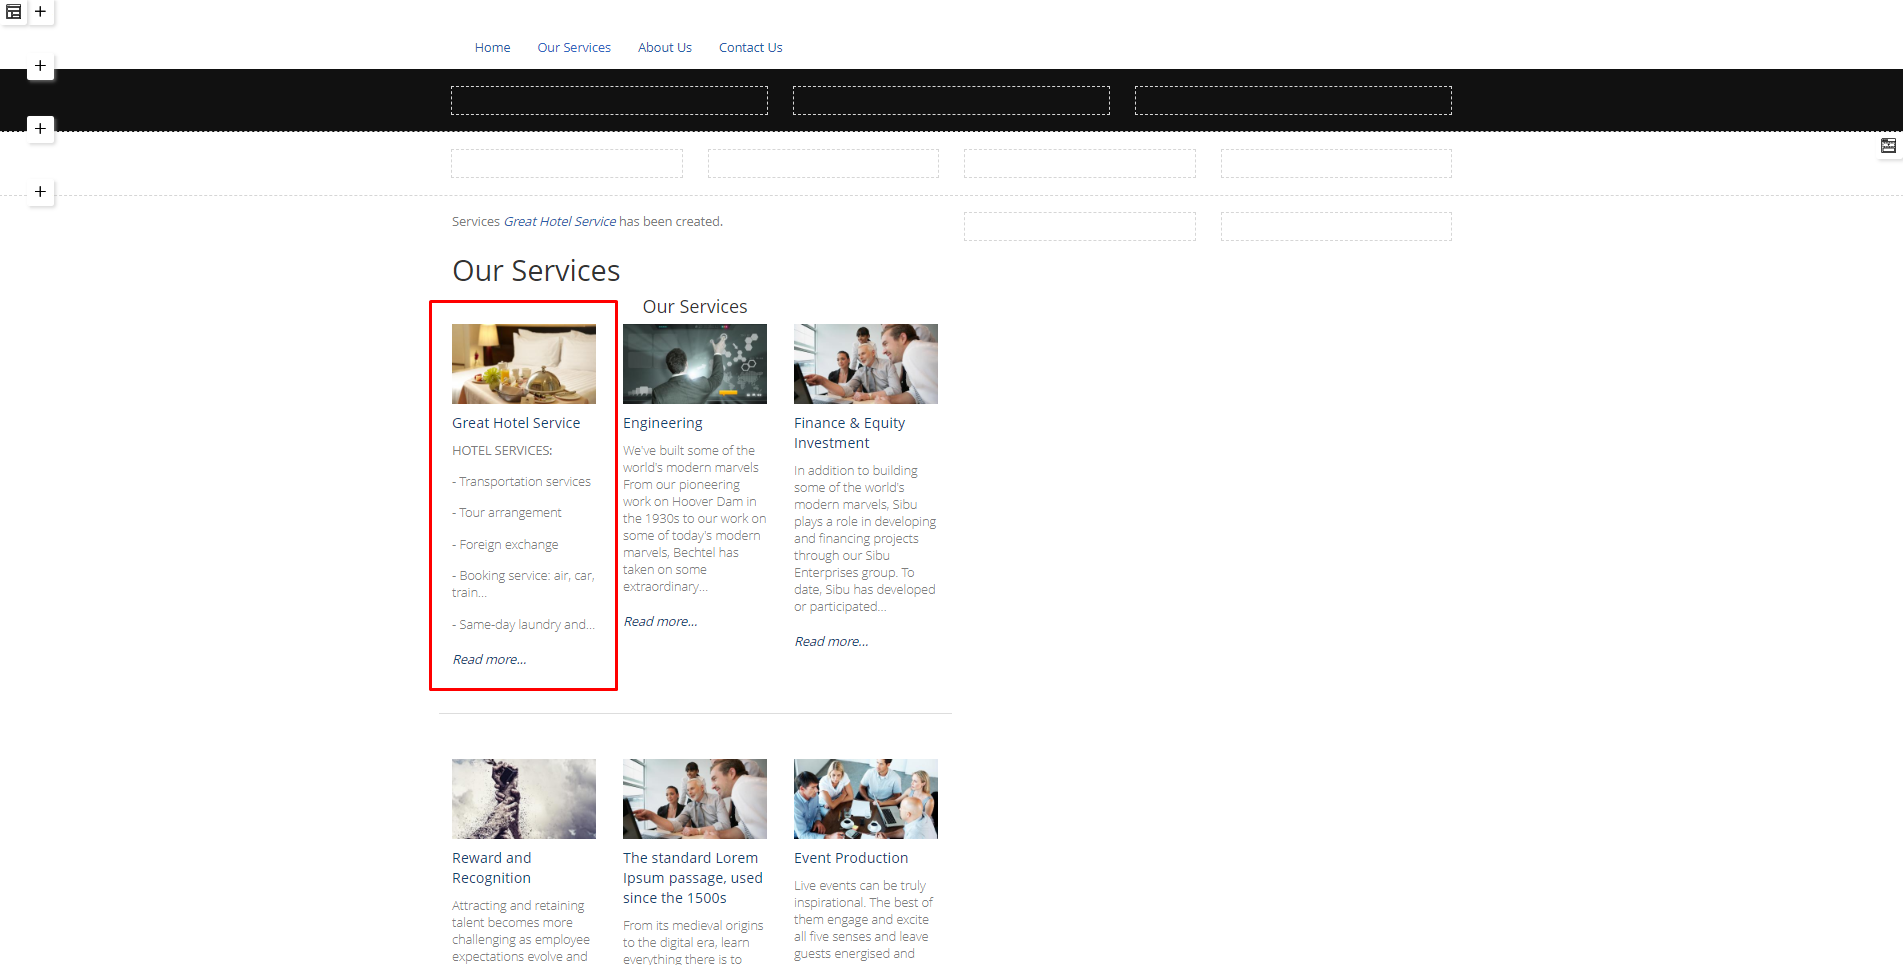Open the Great Hotel Service card title
Image resolution: width=1903 pixels, height=965 pixels.
point(516,423)
